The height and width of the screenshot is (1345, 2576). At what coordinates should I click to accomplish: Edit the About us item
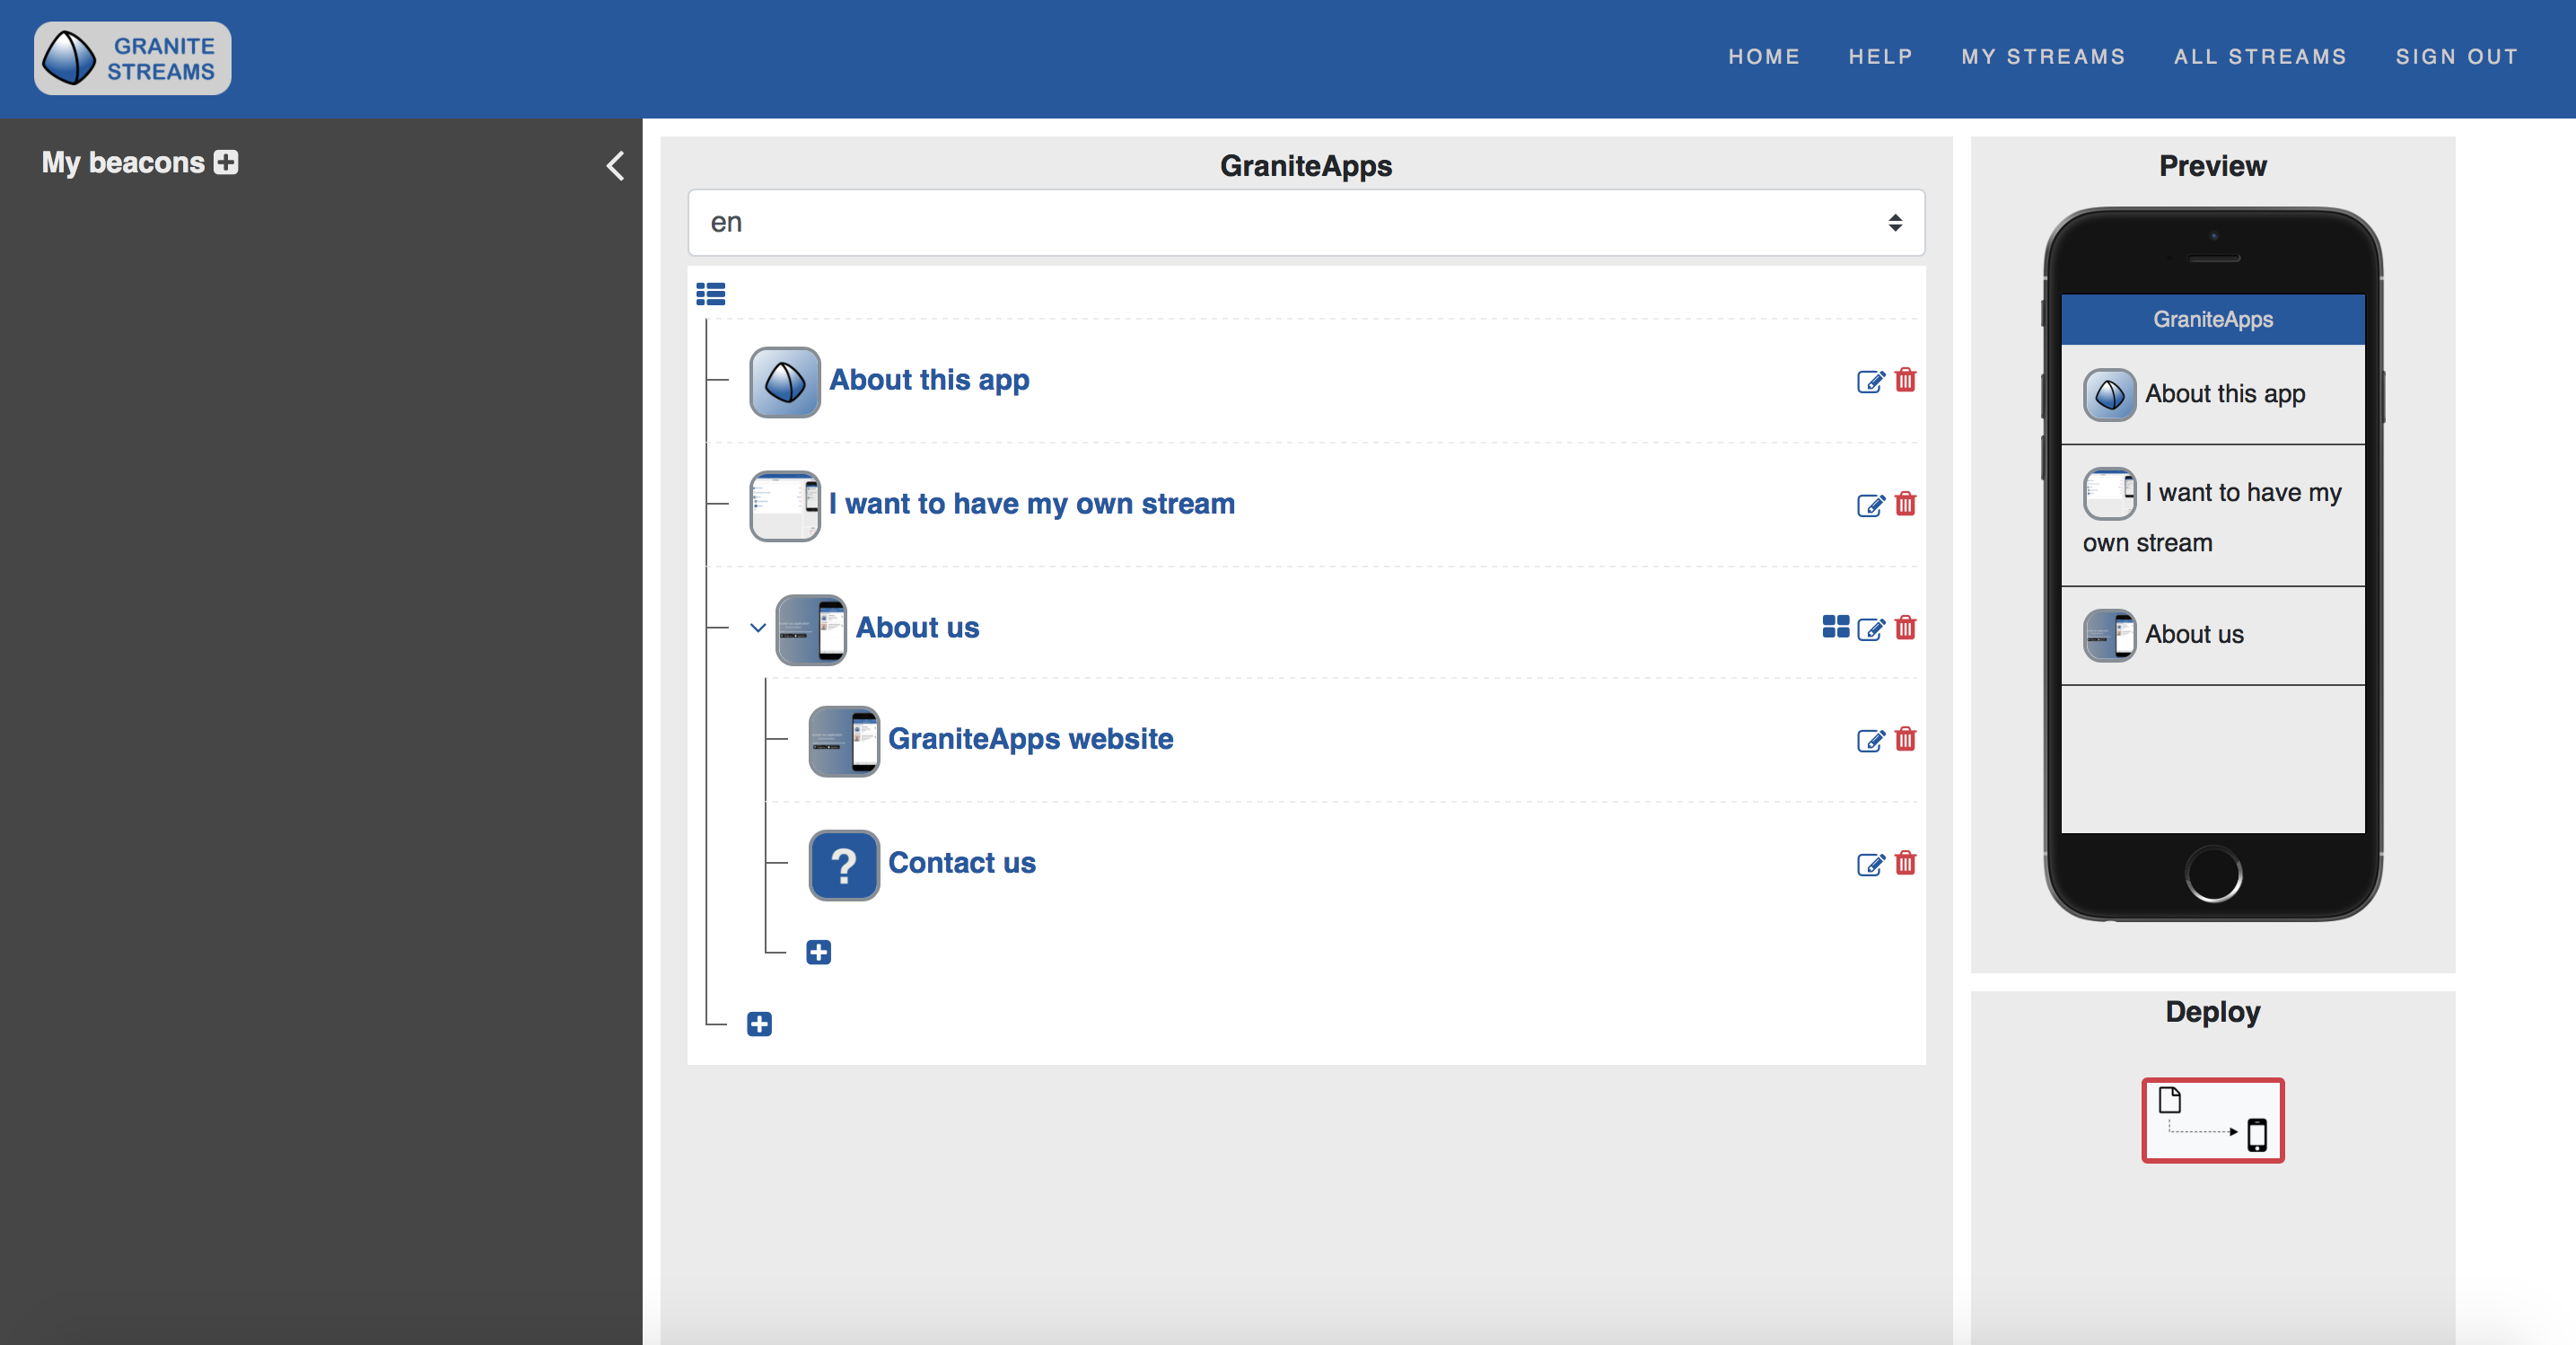tap(1870, 629)
